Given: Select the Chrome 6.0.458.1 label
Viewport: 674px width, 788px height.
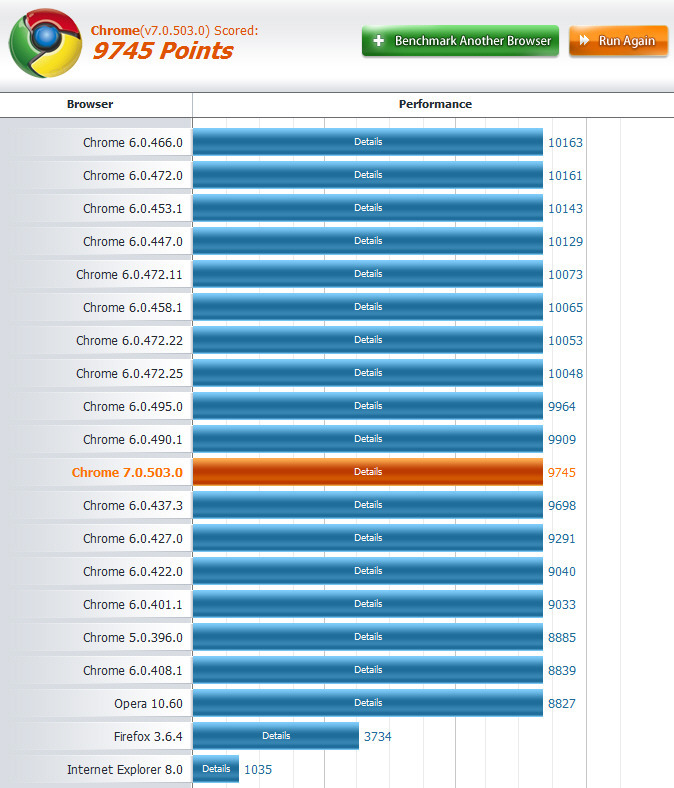Looking at the screenshot, I should [133, 308].
